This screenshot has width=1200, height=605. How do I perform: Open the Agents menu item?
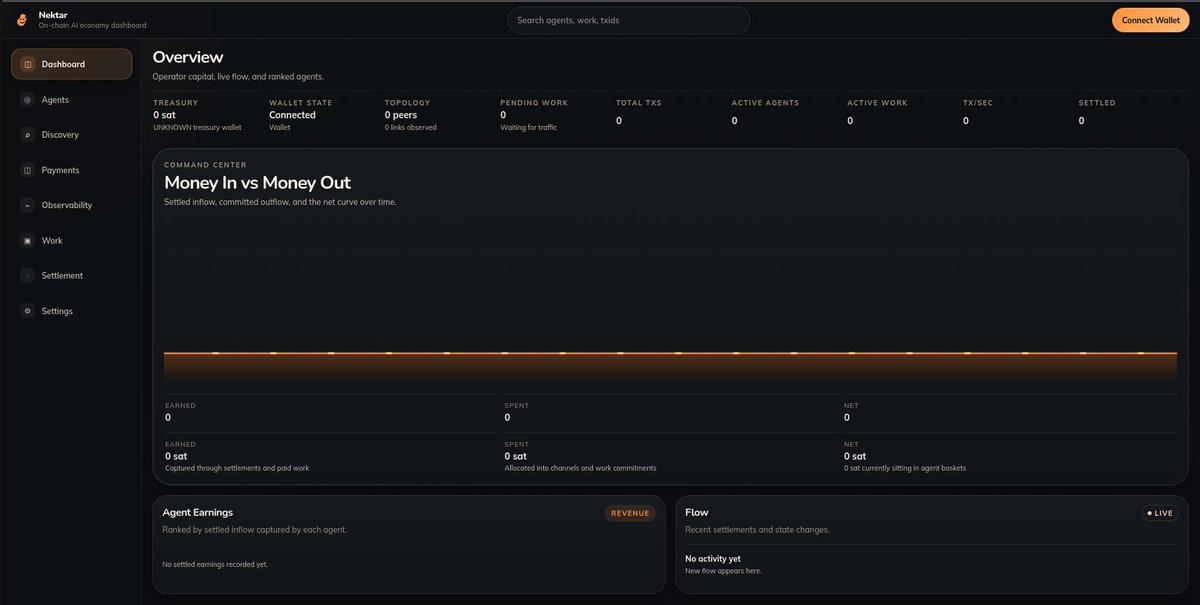(x=55, y=100)
